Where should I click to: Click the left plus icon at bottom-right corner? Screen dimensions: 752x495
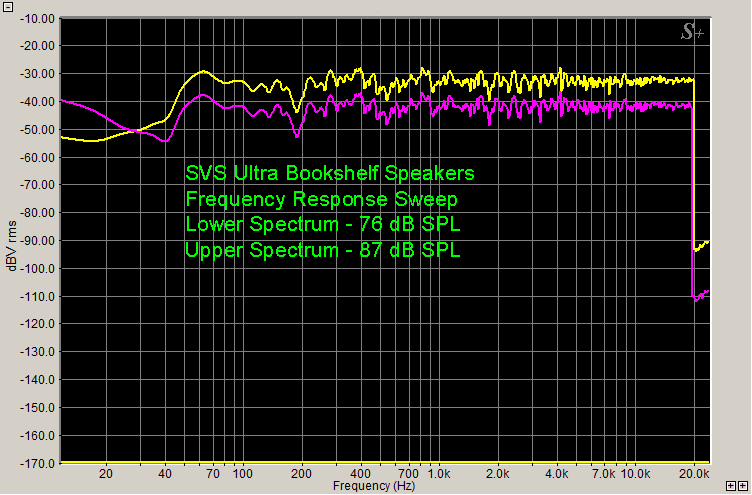(x=731, y=485)
